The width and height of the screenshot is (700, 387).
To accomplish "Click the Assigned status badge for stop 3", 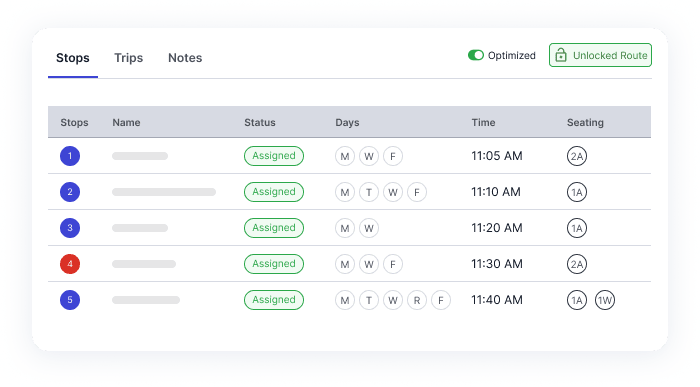I will click(x=274, y=228).
